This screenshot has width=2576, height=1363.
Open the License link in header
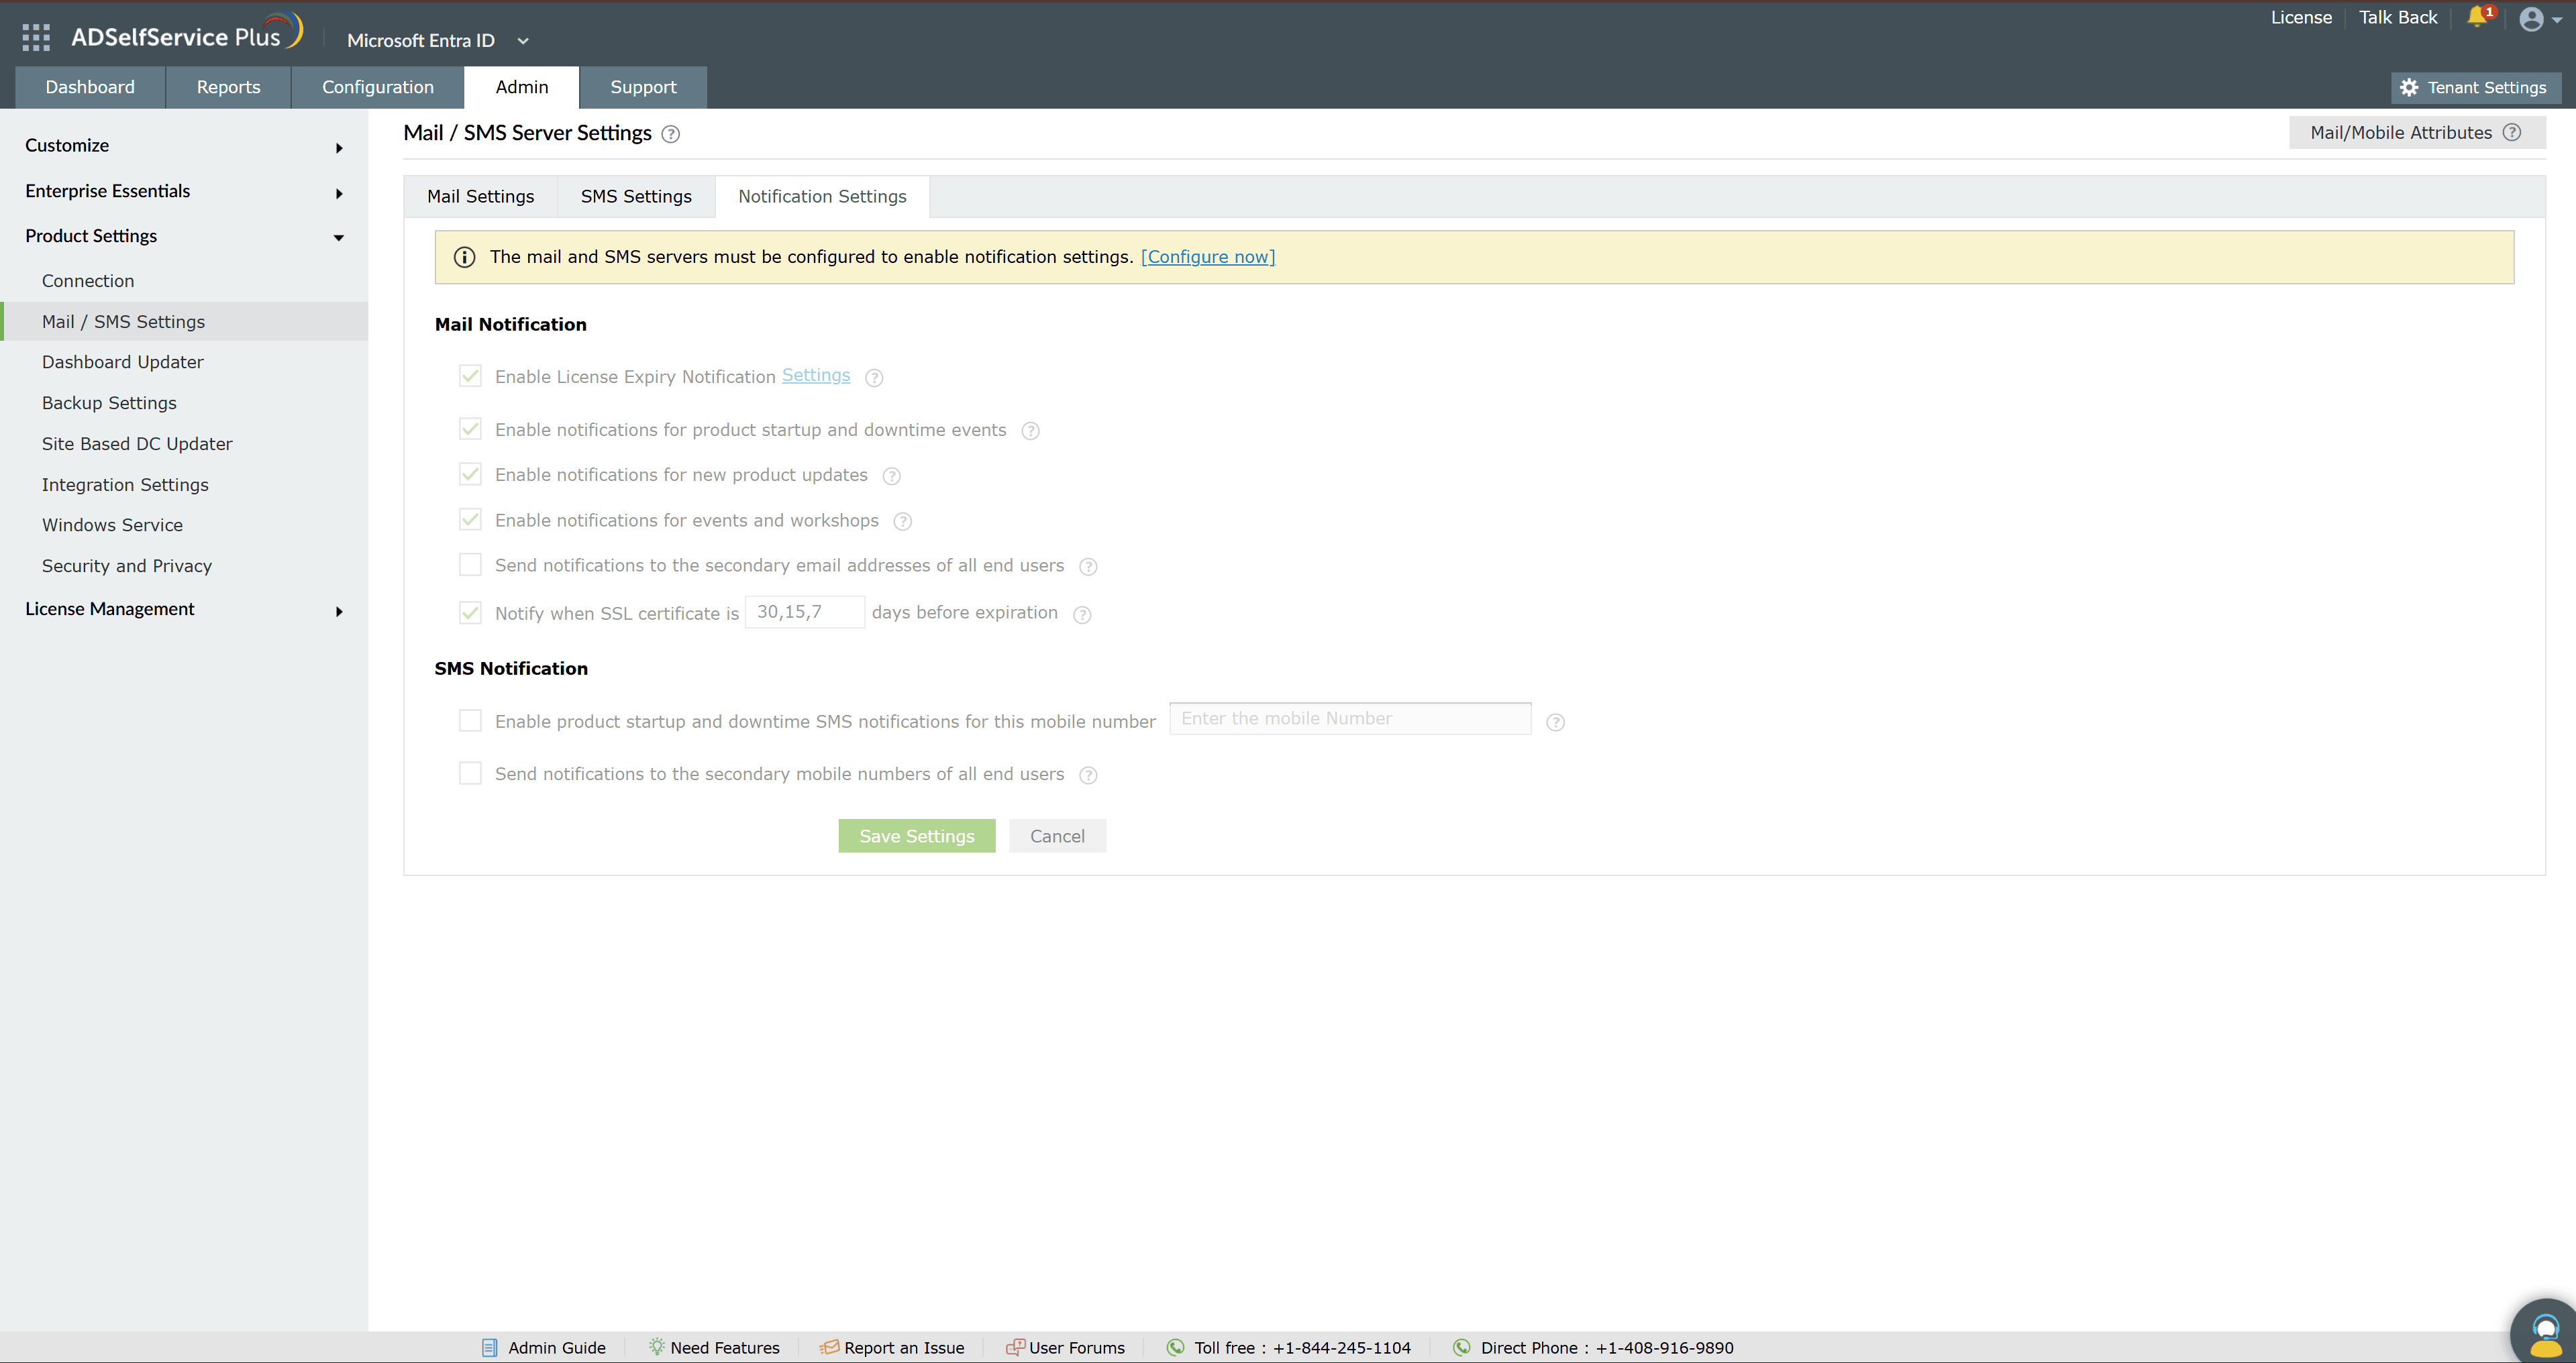tap(2301, 17)
